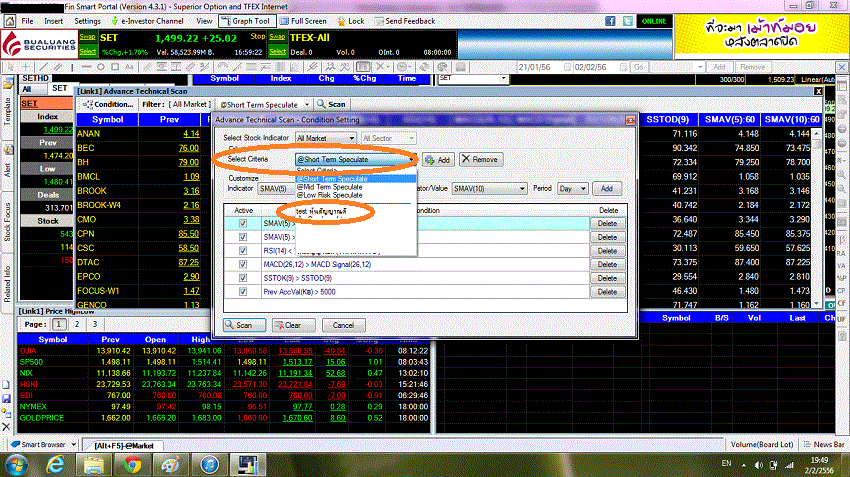Click Cancel in Condition Setting dialog
Image resolution: width=850 pixels, height=477 pixels.
(x=343, y=325)
